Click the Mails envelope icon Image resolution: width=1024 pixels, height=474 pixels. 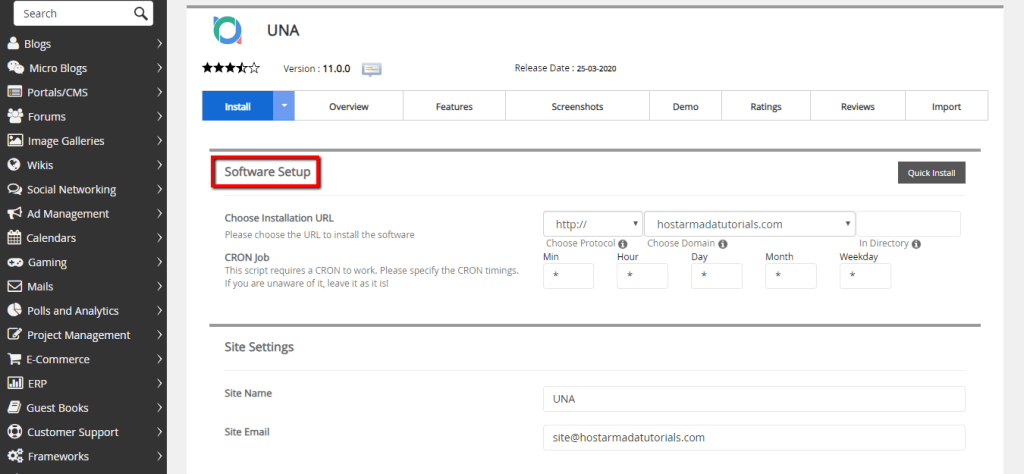[14, 286]
